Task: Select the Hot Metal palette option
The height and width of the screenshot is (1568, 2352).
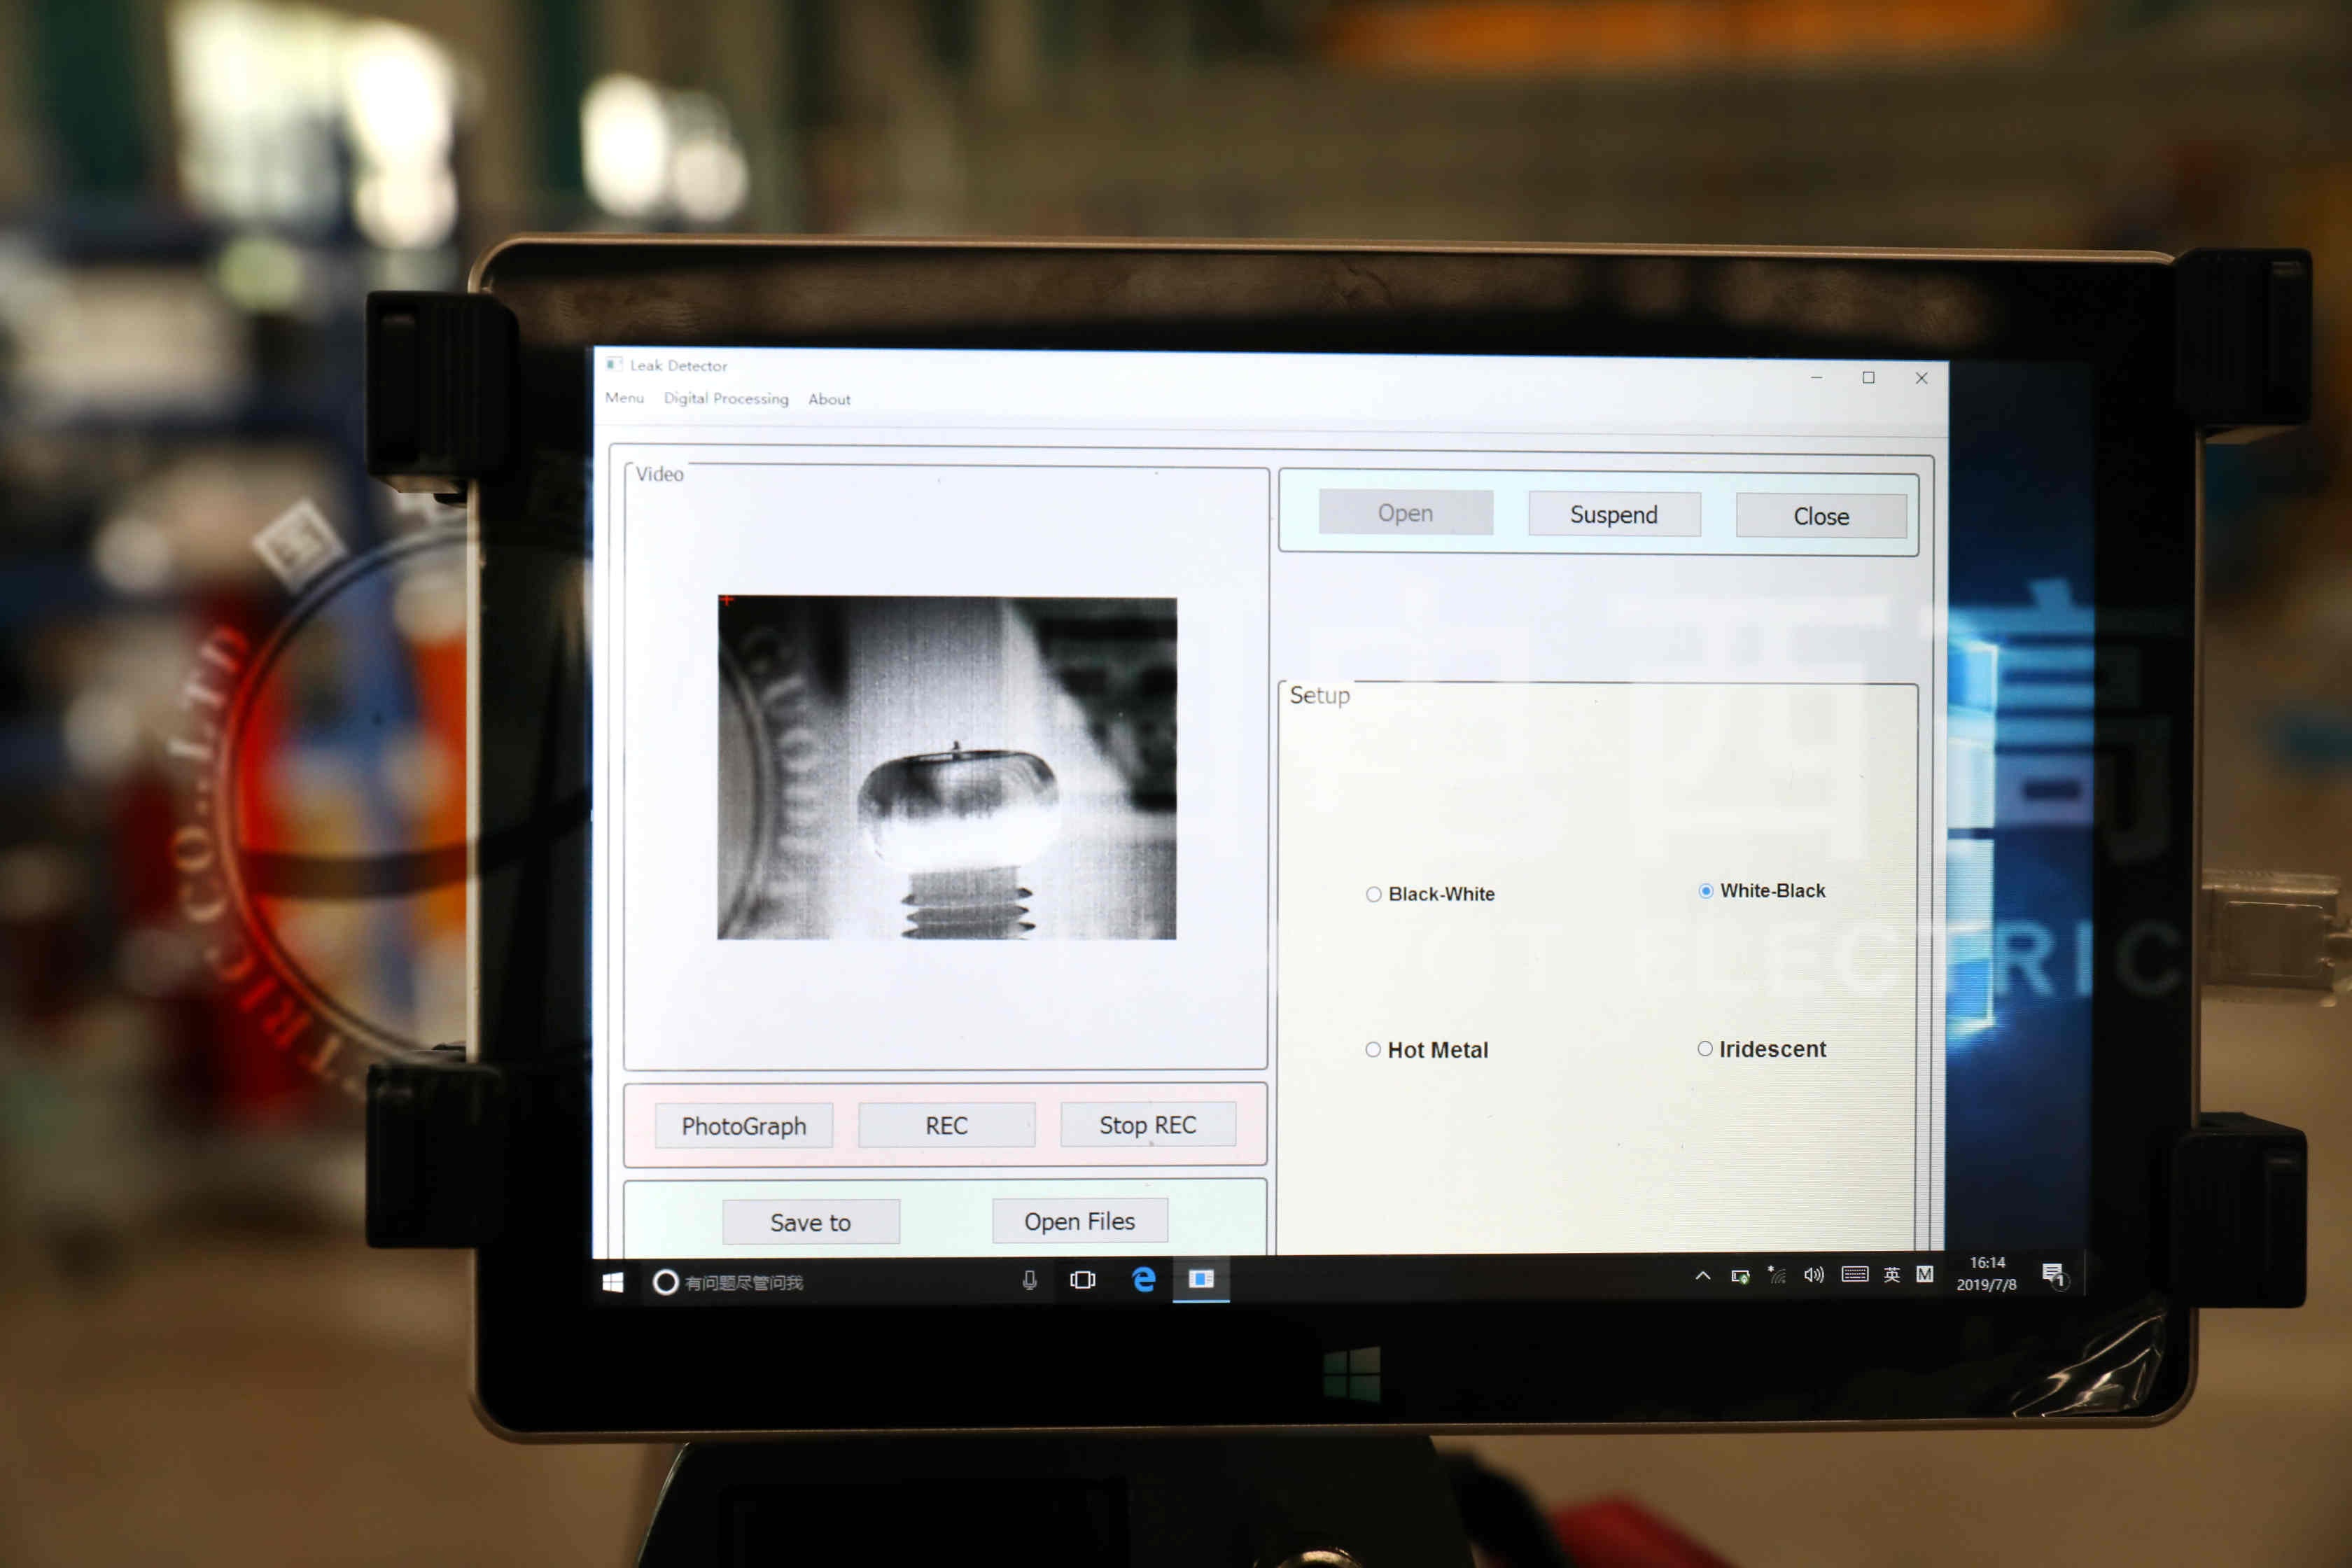Action: (x=1373, y=1049)
